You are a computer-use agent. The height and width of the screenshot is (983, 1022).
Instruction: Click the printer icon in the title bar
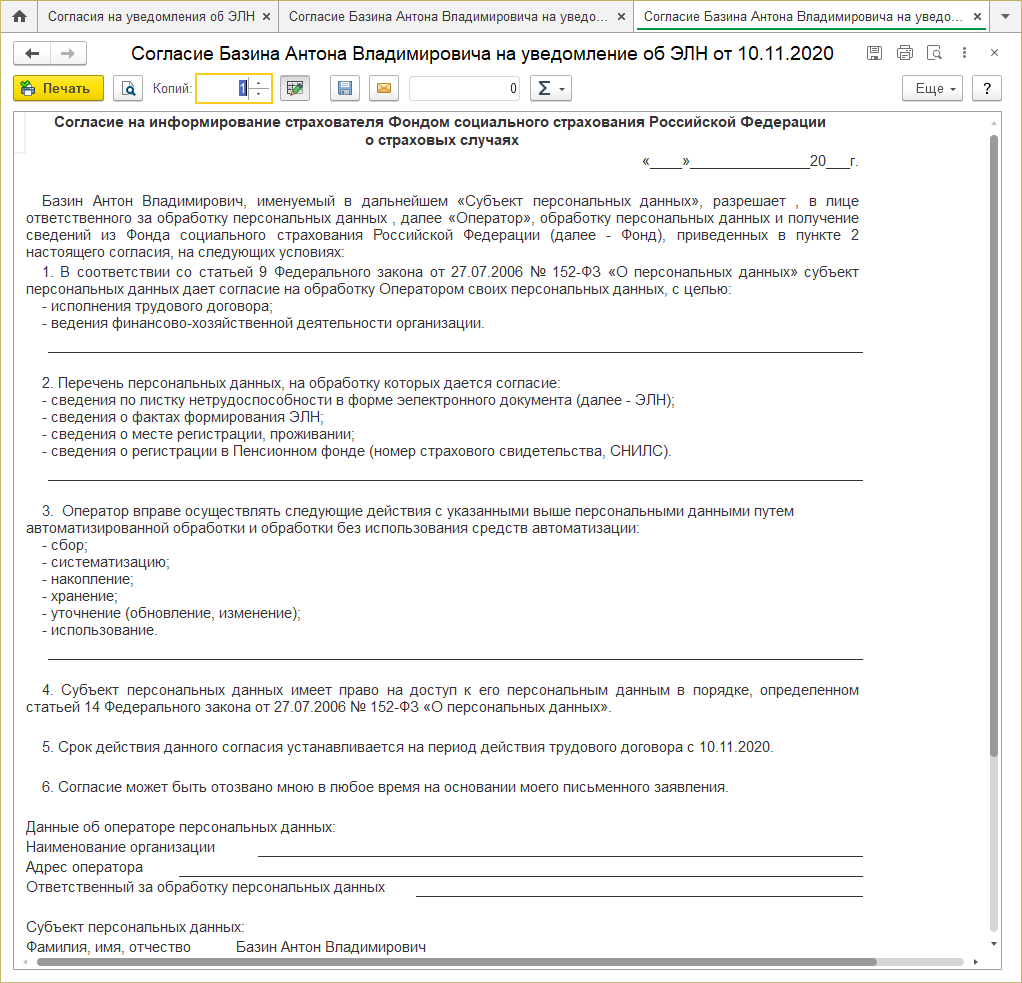click(905, 53)
